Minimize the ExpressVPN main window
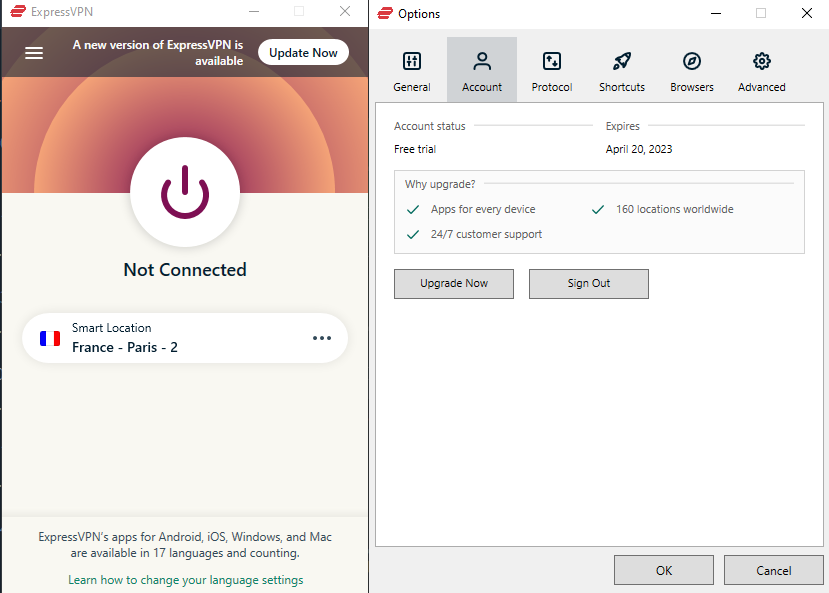The image size is (829, 593). 254,11
